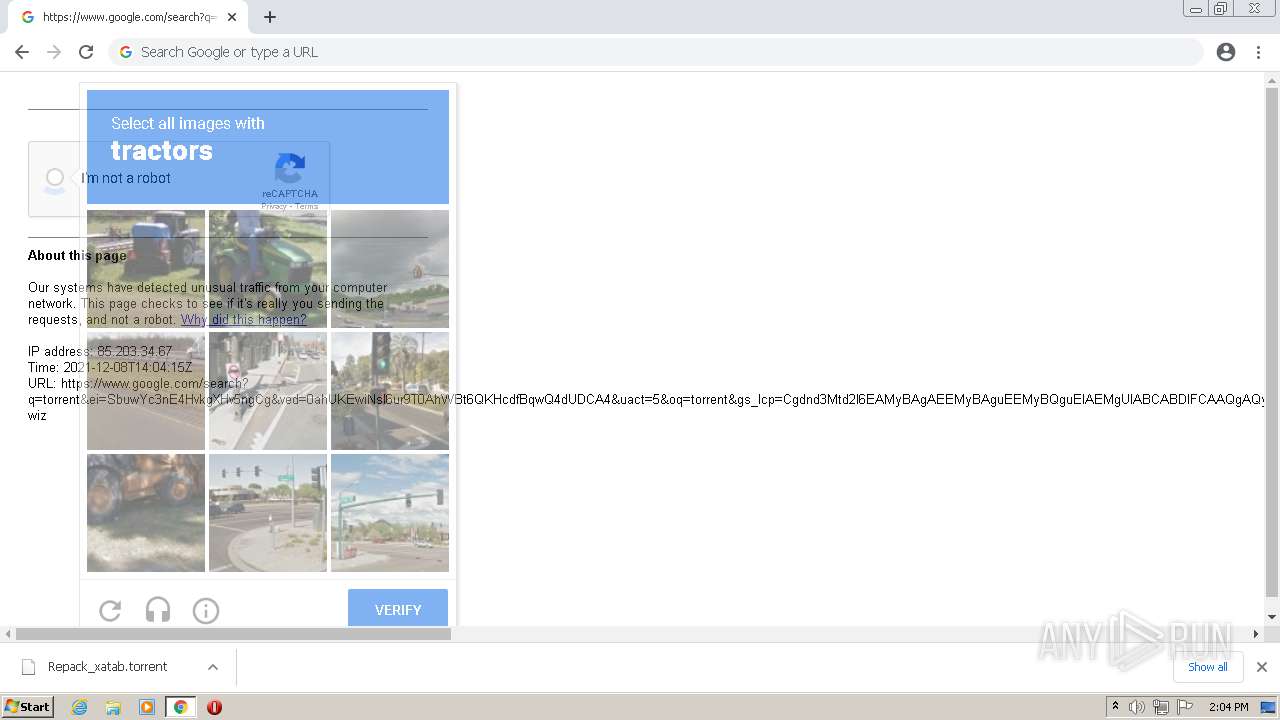Click the horizontal scrollbar thumb
1280x720 pixels.
point(233,634)
